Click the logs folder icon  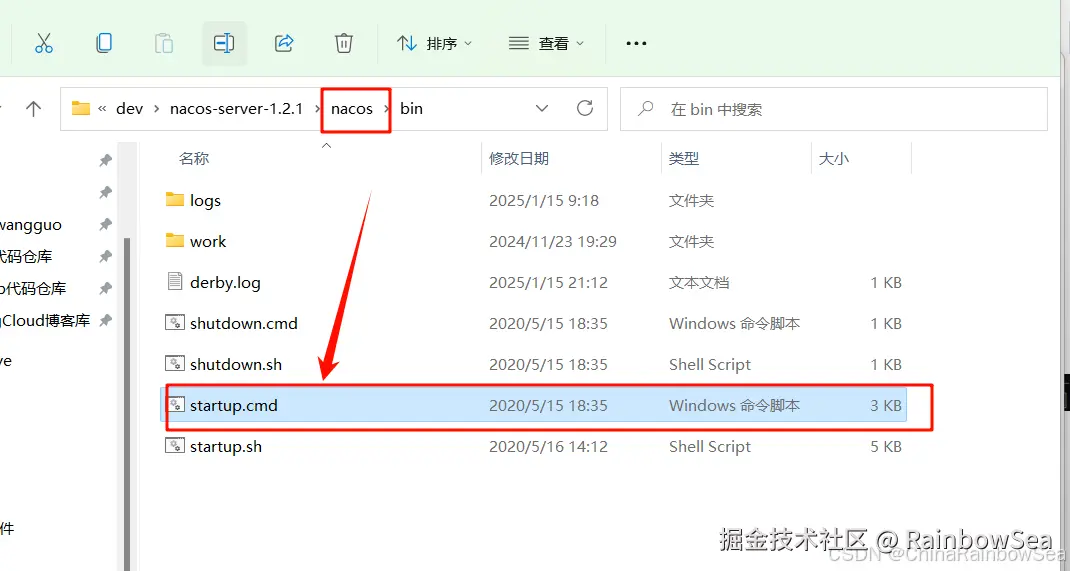pos(175,199)
